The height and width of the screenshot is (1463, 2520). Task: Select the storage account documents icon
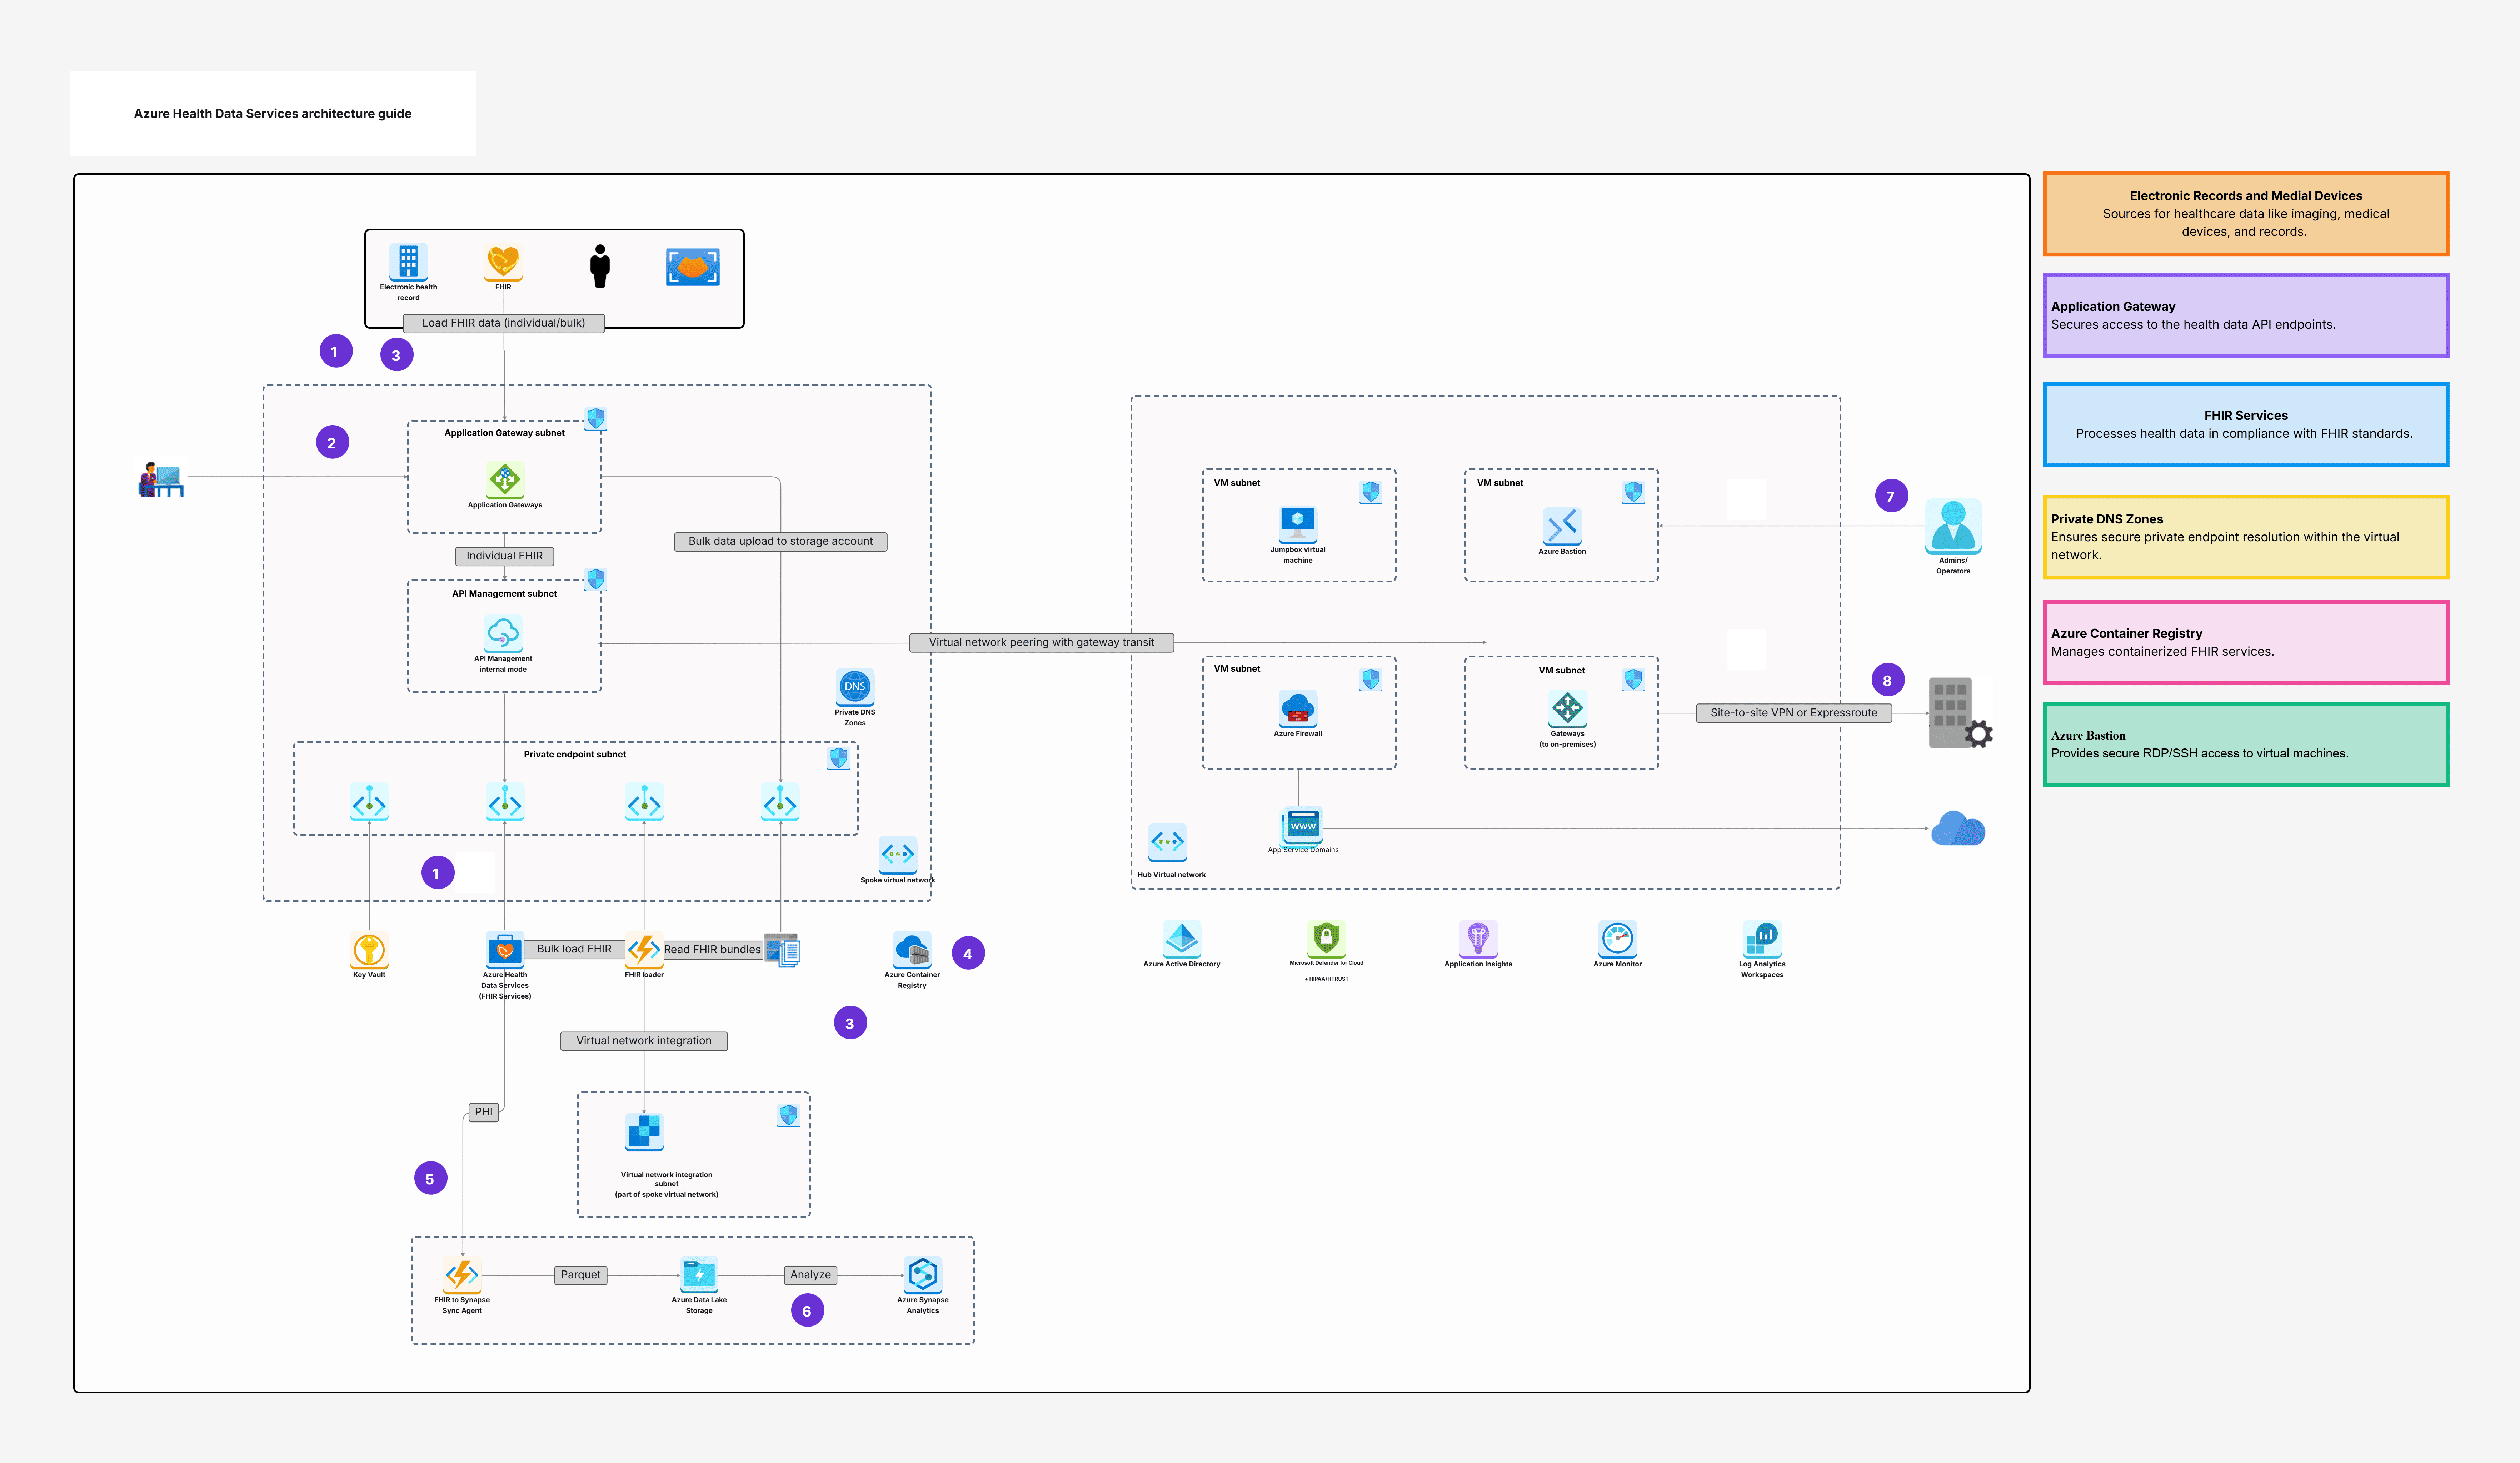pyautogui.click(x=782, y=950)
